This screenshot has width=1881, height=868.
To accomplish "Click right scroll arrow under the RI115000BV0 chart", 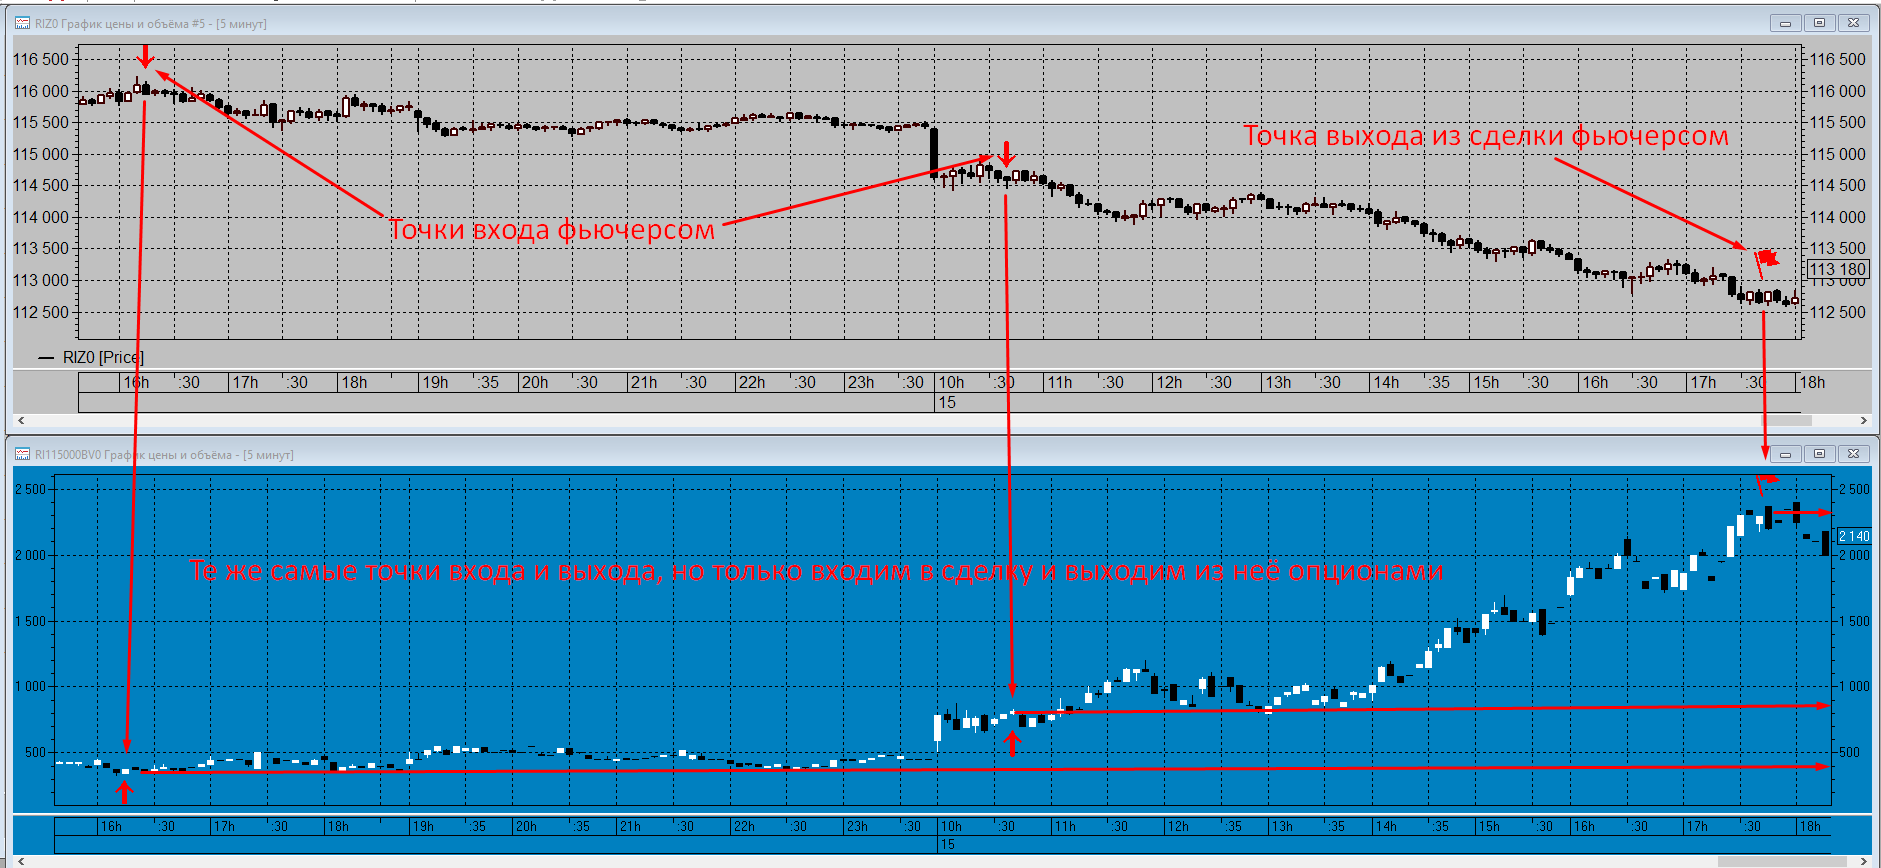I will pyautogui.click(x=1864, y=860).
